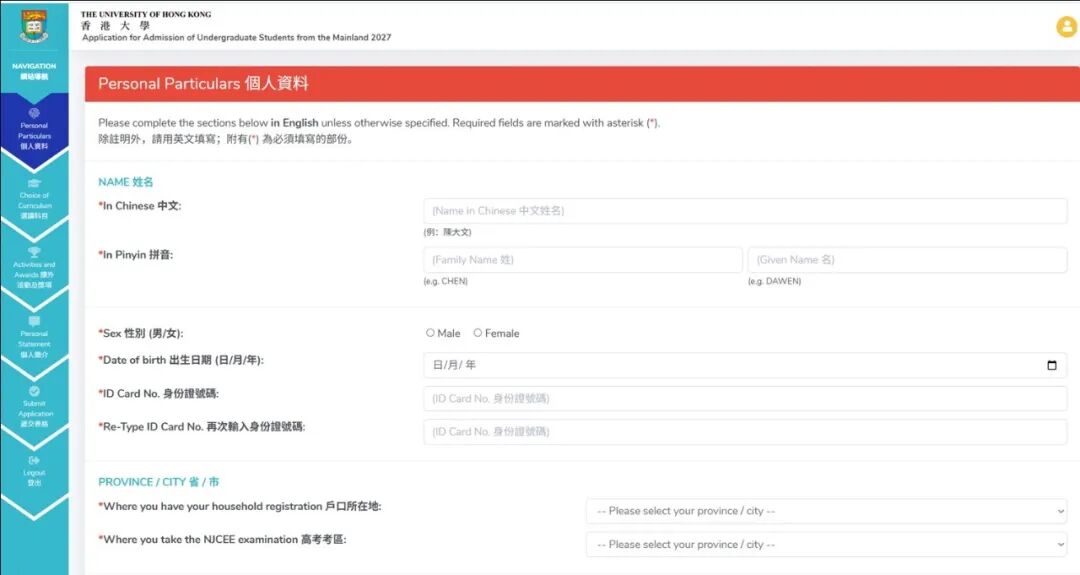Click the Personal Particulars sidebar icon

[34, 113]
